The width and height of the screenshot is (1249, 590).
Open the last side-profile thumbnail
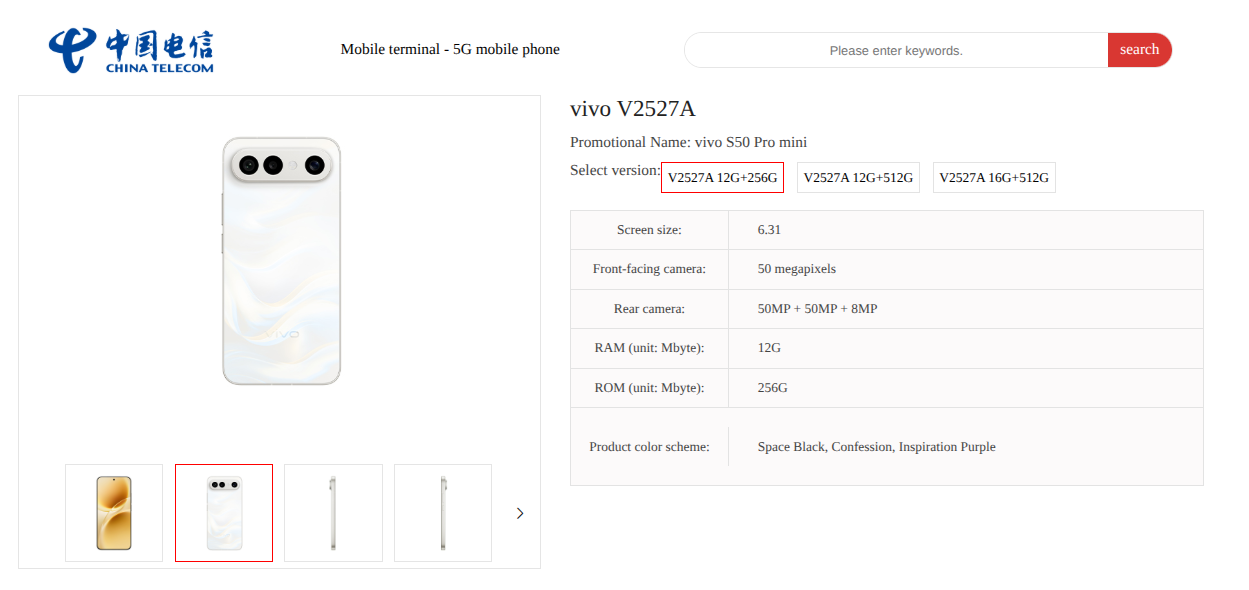click(443, 513)
